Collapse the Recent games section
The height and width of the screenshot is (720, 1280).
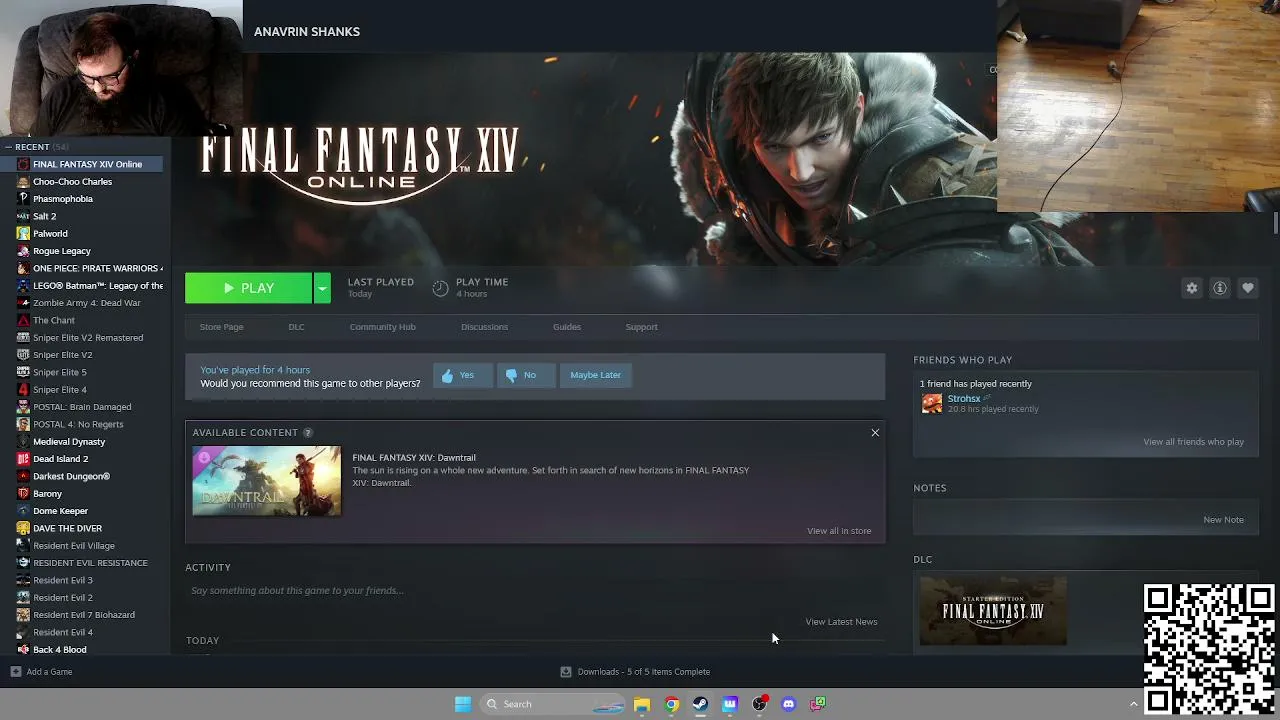click(x=8, y=147)
